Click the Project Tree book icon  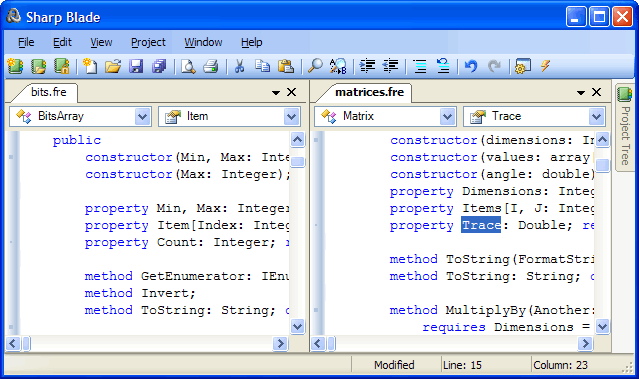pos(624,95)
